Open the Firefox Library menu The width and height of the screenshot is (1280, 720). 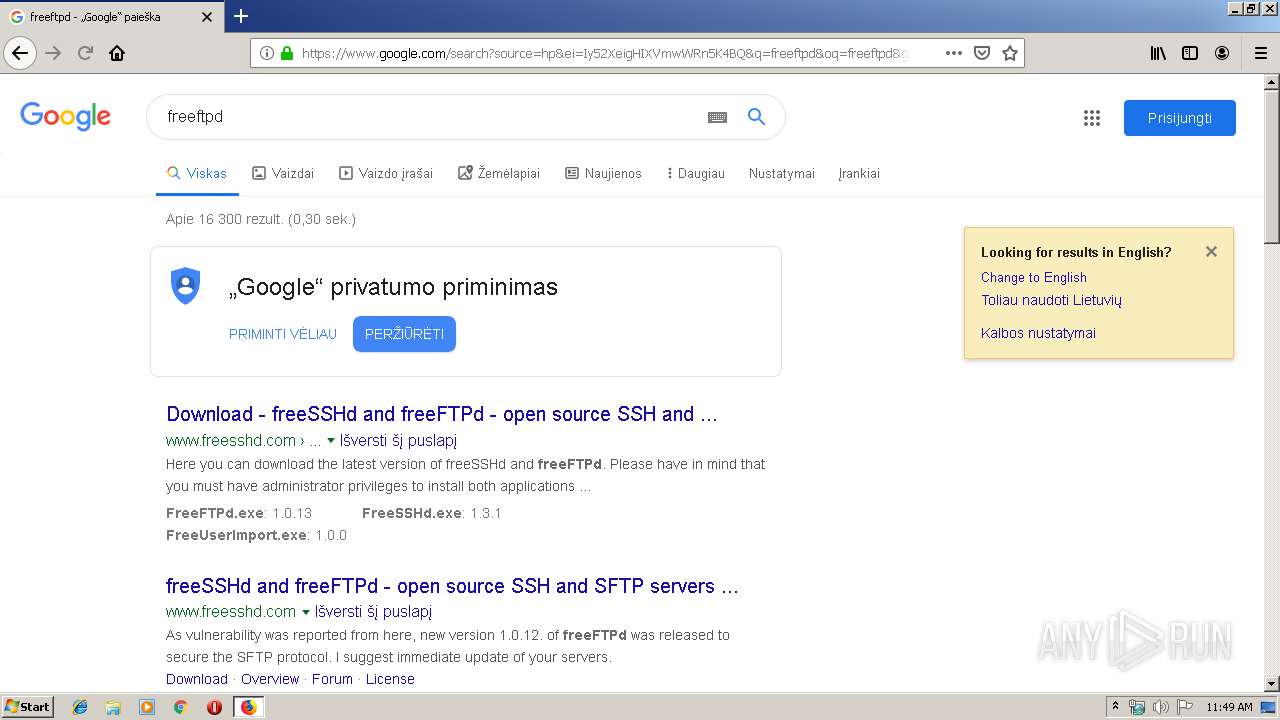1158,53
